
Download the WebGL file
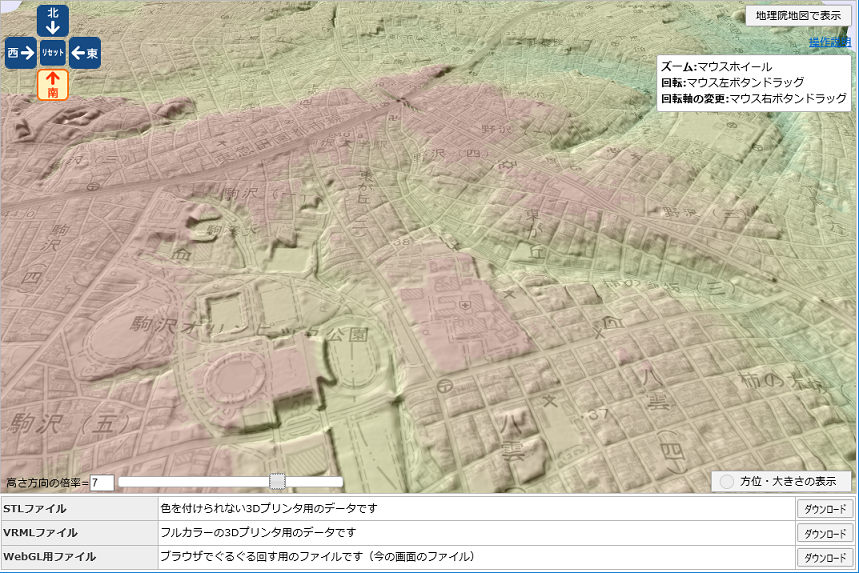pos(824,557)
